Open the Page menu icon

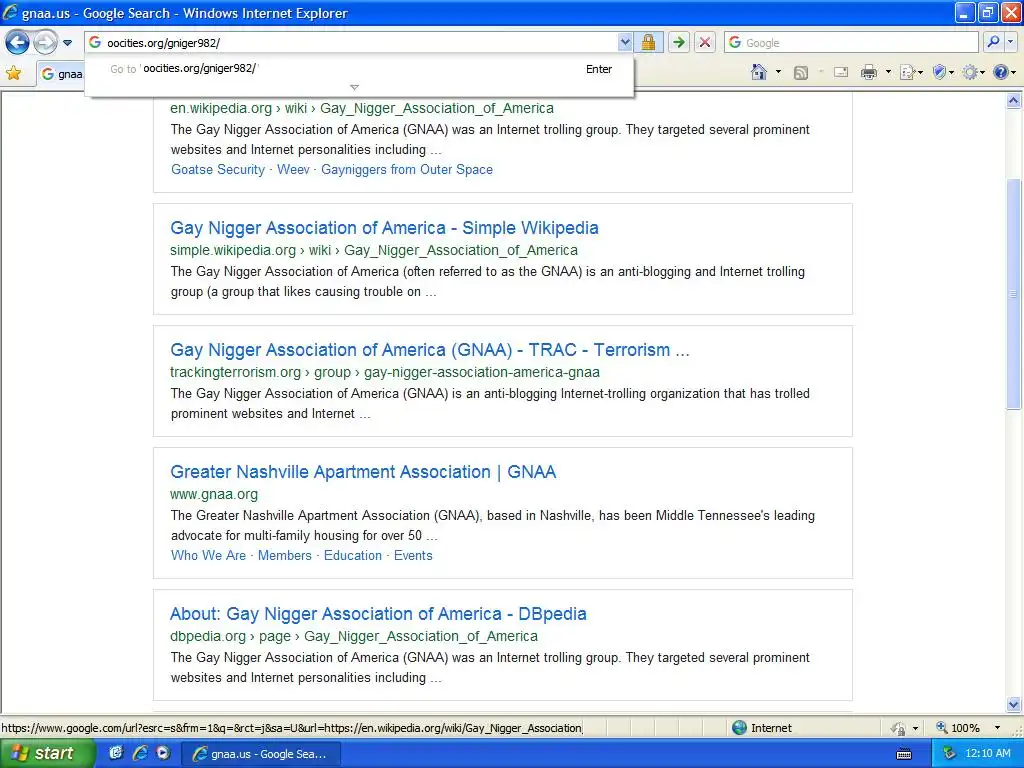tap(910, 72)
